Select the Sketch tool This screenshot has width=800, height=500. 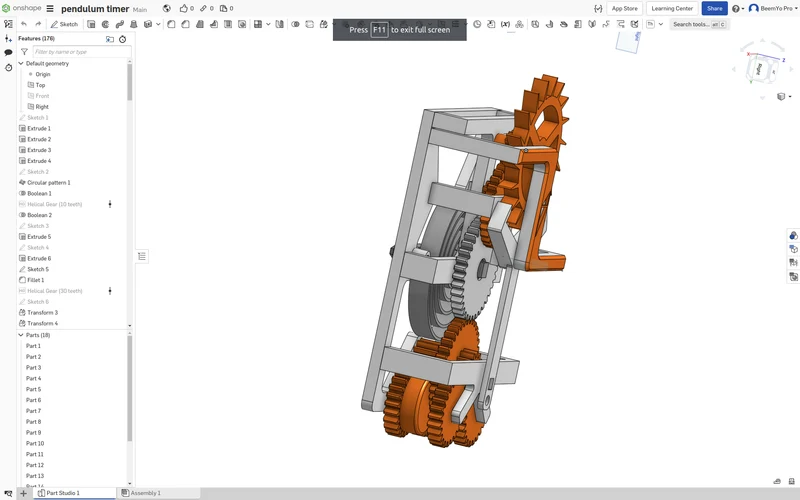point(64,24)
